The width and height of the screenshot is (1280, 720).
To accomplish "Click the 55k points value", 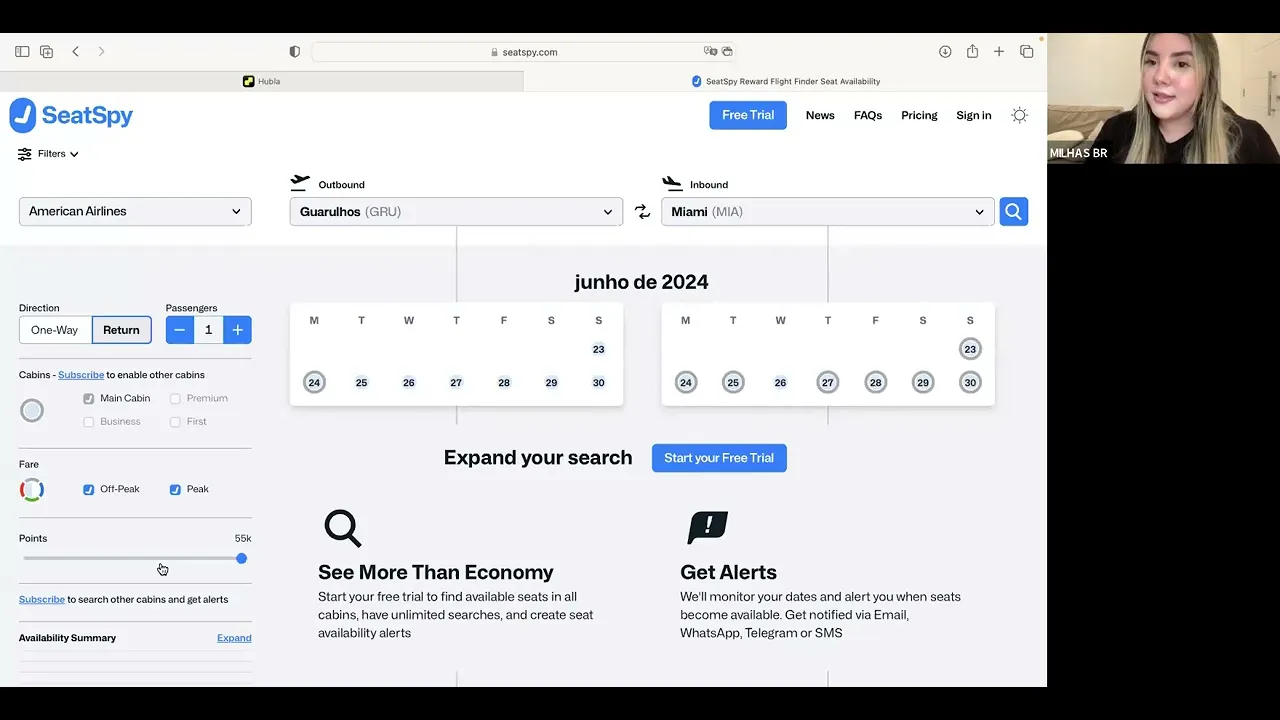I will point(243,539).
